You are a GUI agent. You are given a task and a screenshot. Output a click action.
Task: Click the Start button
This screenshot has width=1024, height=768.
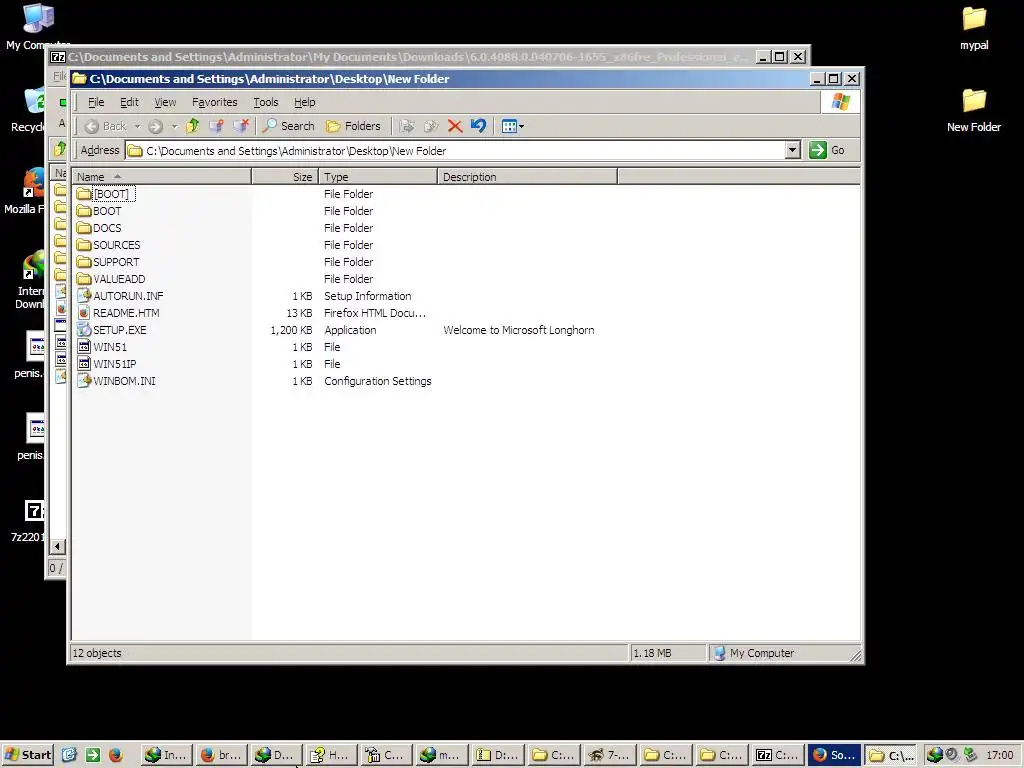(x=28, y=755)
